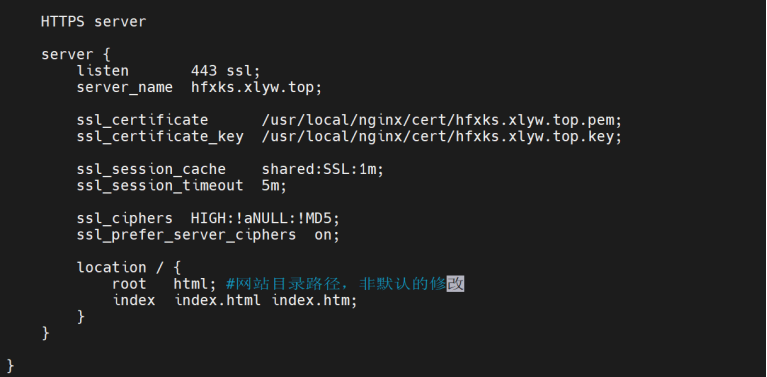Click the 'HIGH:!aNULL:!MD5;' cipher string

tap(265, 219)
